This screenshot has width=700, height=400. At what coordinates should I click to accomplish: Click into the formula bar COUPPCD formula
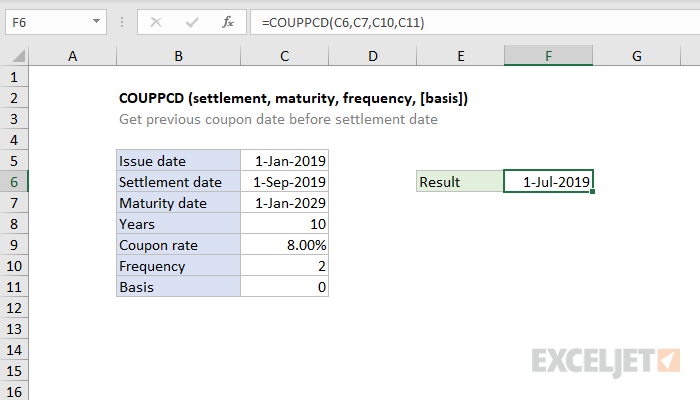tap(343, 22)
